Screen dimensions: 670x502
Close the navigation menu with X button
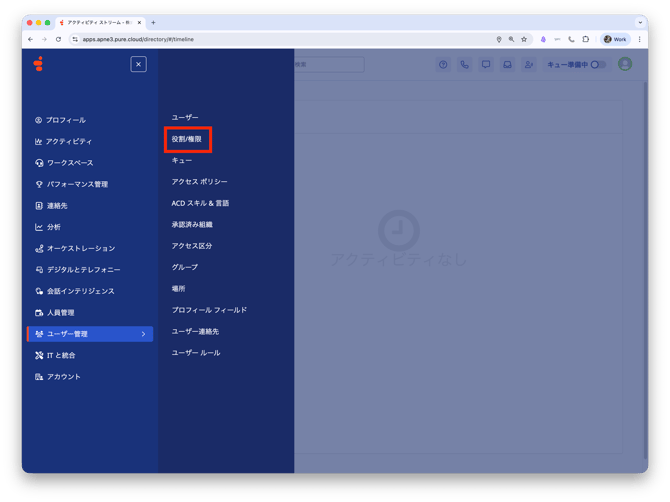pyautogui.click(x=138, y=65)
